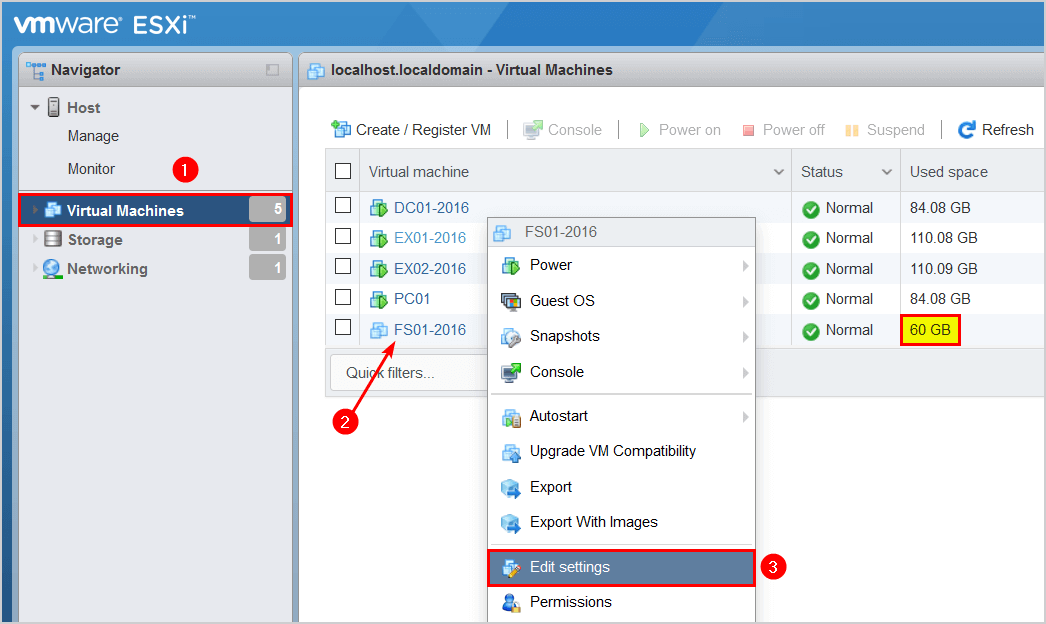
Task: Click the Host server icon
Action: click(x=53, y=107)
